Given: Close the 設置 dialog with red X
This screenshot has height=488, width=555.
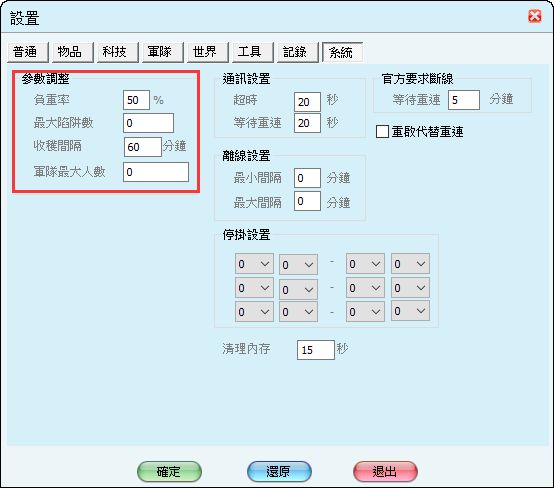Looking at the screenshot, I should (x=534, y=16).
